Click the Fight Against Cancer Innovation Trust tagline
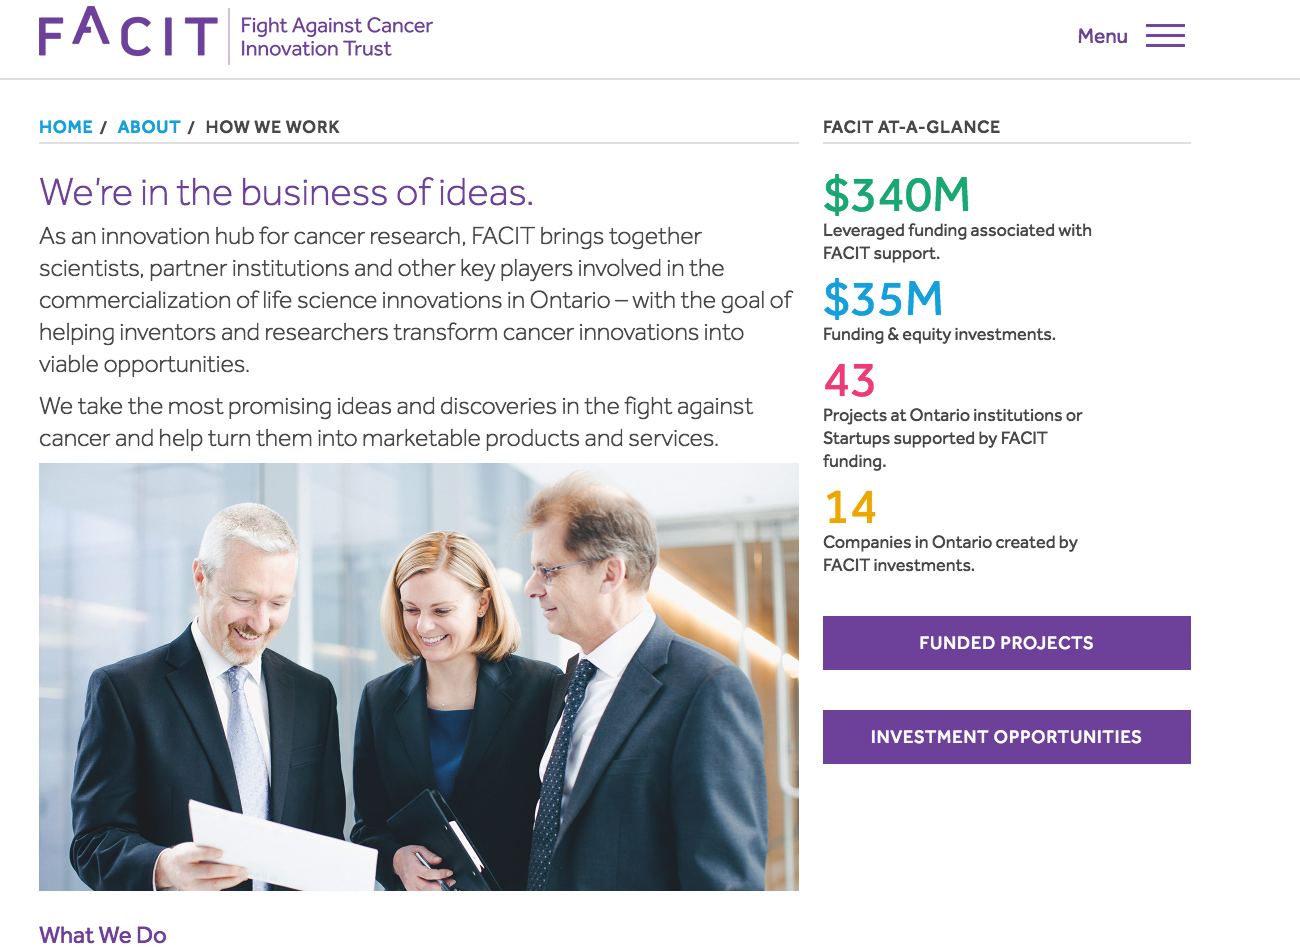Image resolution: width=1300 pixels, height=950 pixels. click(x=336, y=37)
